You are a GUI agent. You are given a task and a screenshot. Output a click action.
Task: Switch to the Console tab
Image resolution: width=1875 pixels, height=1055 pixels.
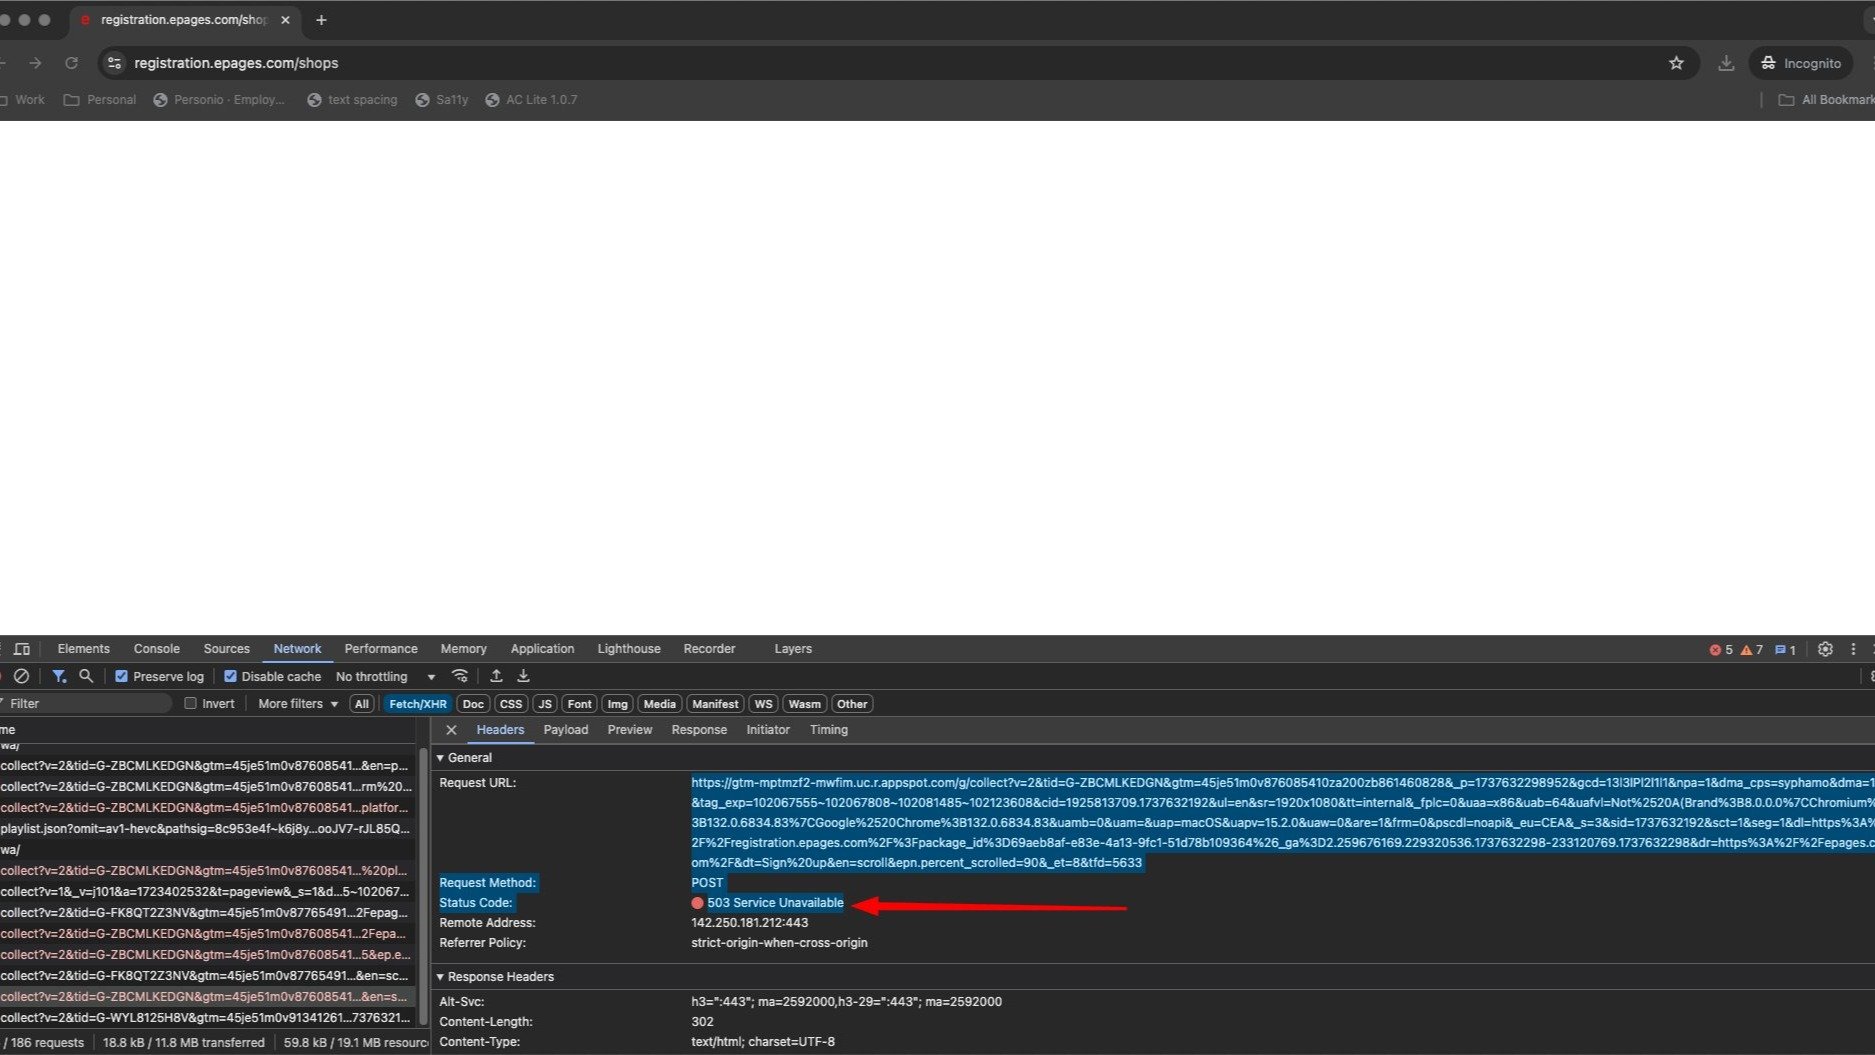(x=156, y=649)
